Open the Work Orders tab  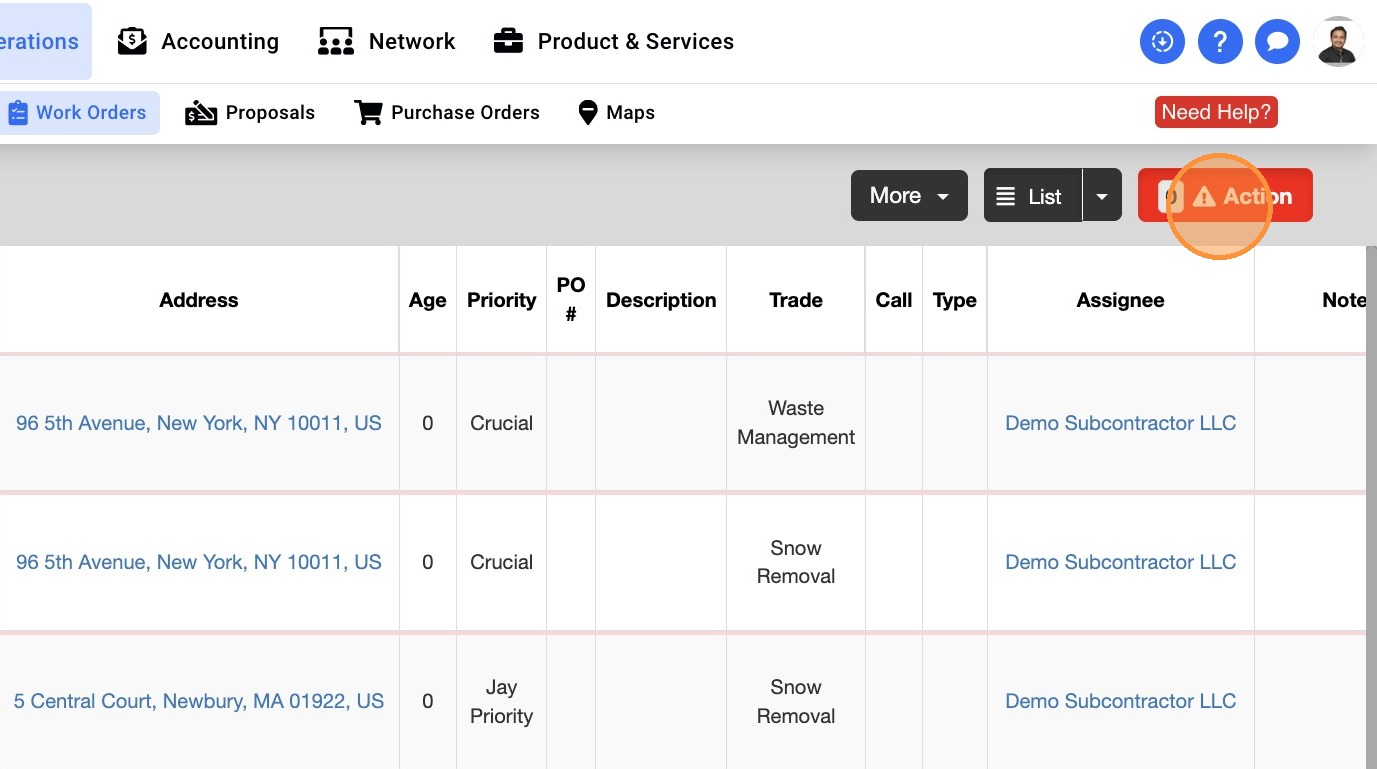pos(80,113)
